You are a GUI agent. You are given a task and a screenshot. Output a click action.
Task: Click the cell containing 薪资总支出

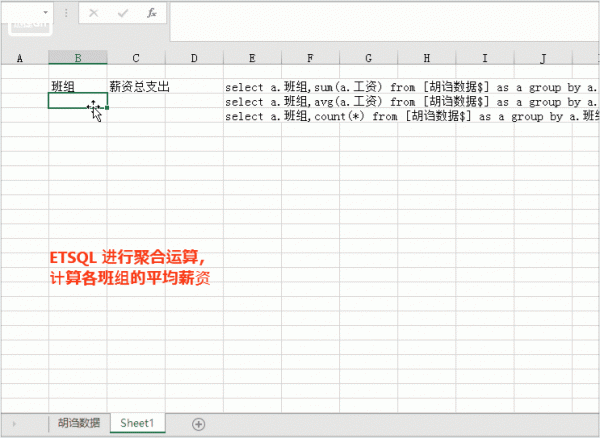[x=136, y=86]
